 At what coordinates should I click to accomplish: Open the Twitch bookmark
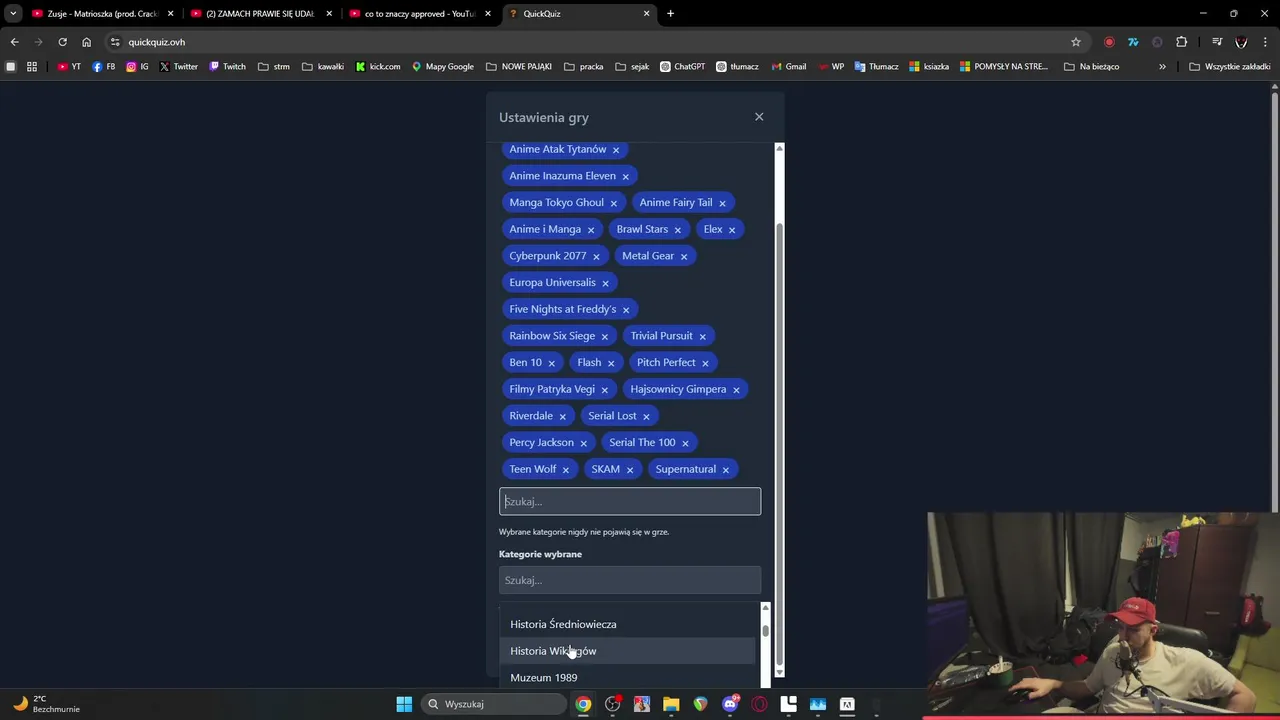coord(227,67)
